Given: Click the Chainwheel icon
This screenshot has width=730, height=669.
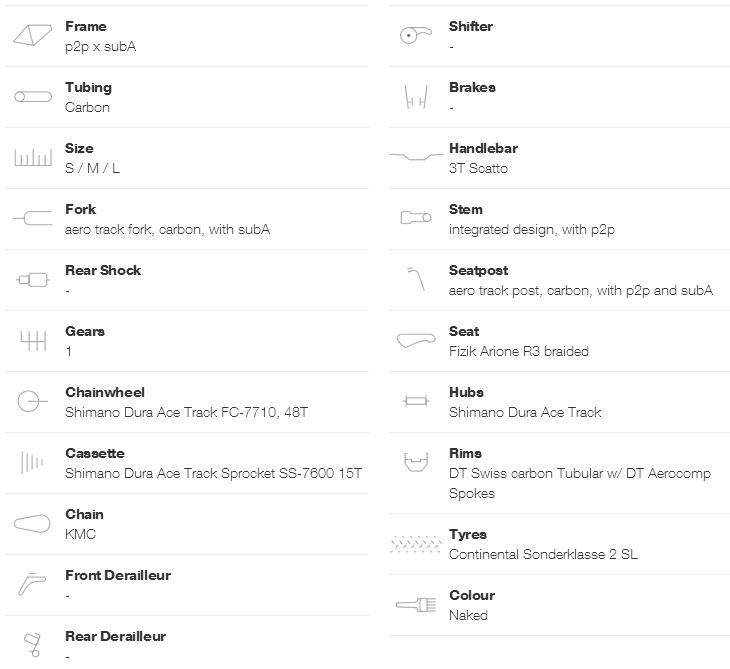Looking at the screenshot, I should (x=32, y=402).
